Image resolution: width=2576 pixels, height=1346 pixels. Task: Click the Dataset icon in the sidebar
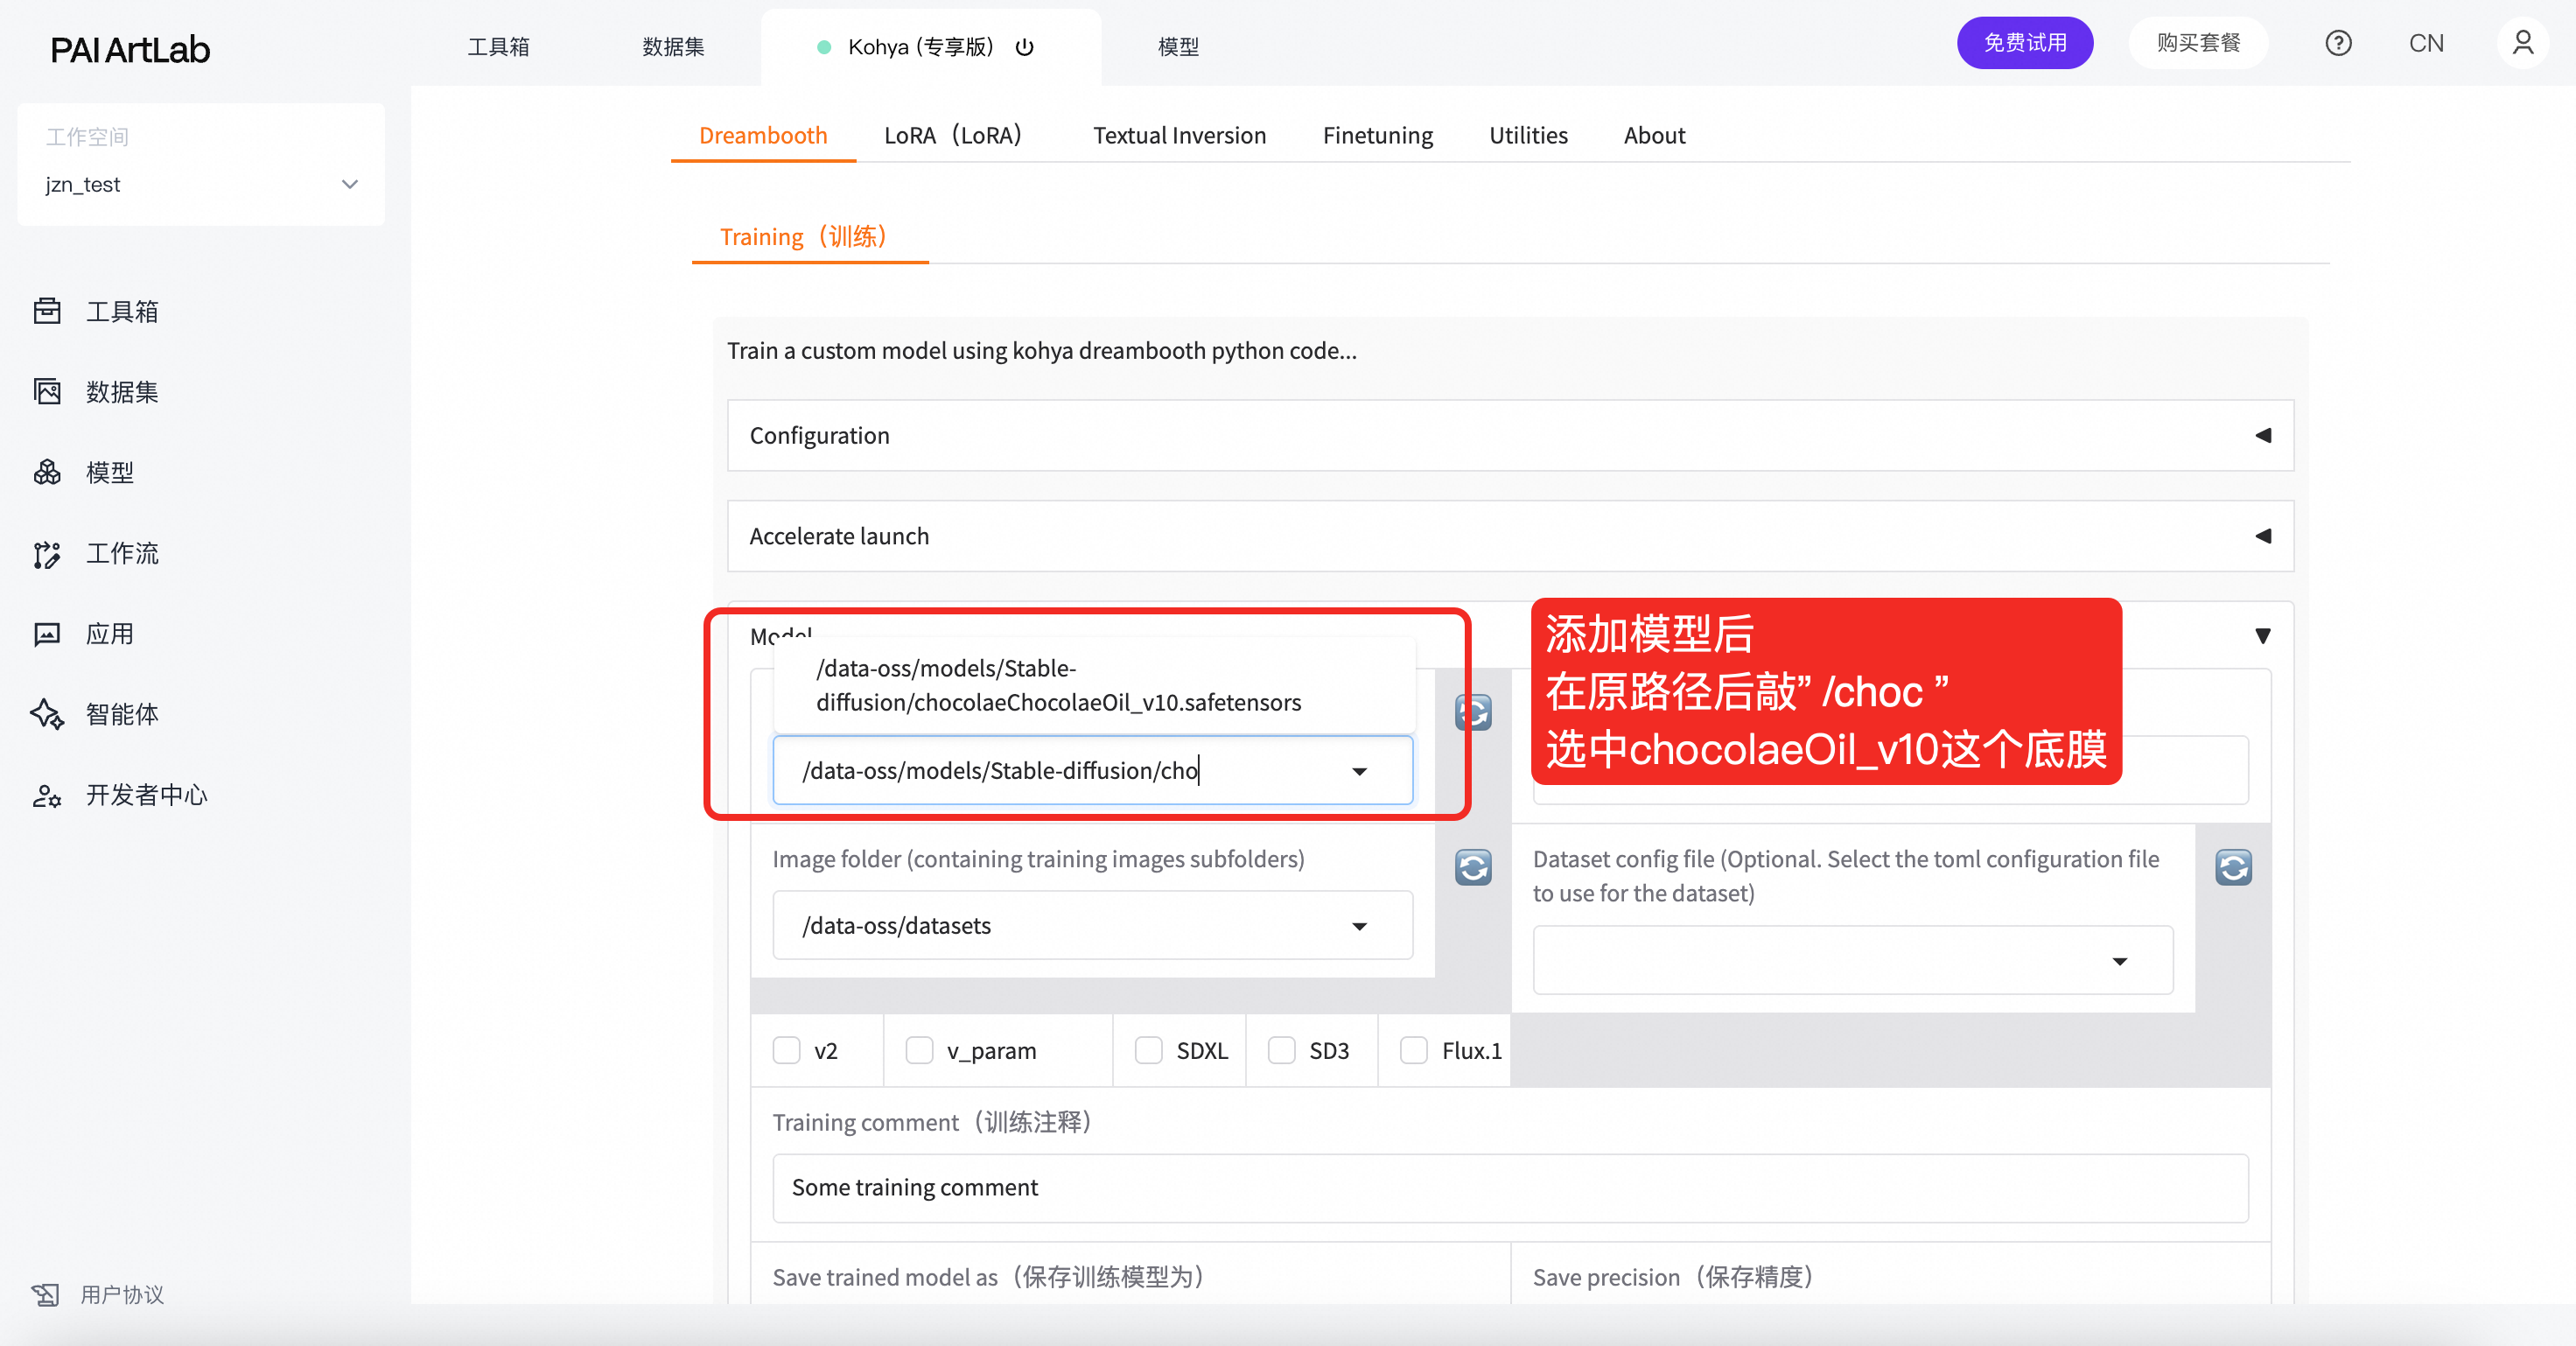click(x=47, y=391)
